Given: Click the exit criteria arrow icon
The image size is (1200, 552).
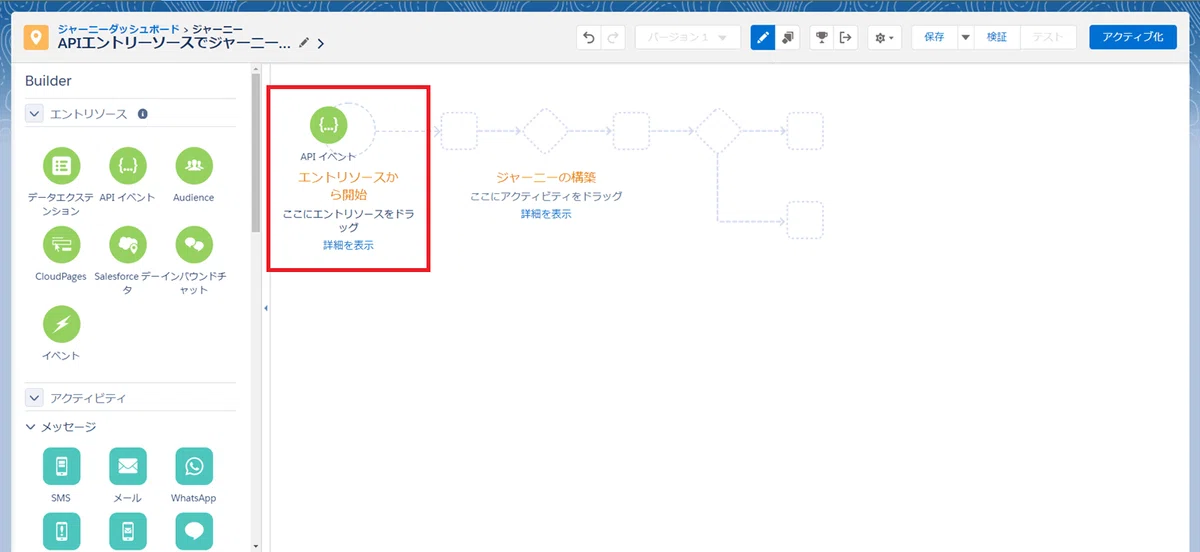Looking at the screenshot, I should tap(845, 37).
